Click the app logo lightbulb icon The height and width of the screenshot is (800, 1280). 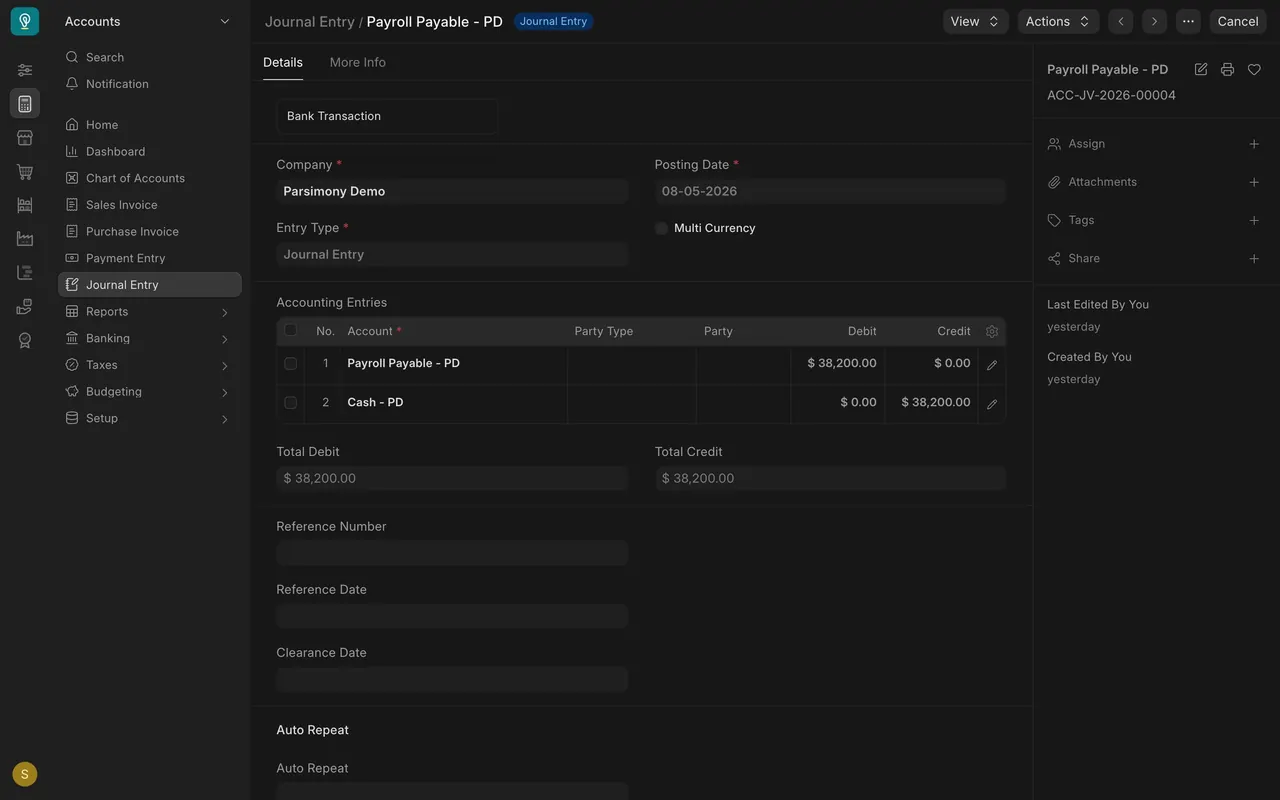(25, 21)
